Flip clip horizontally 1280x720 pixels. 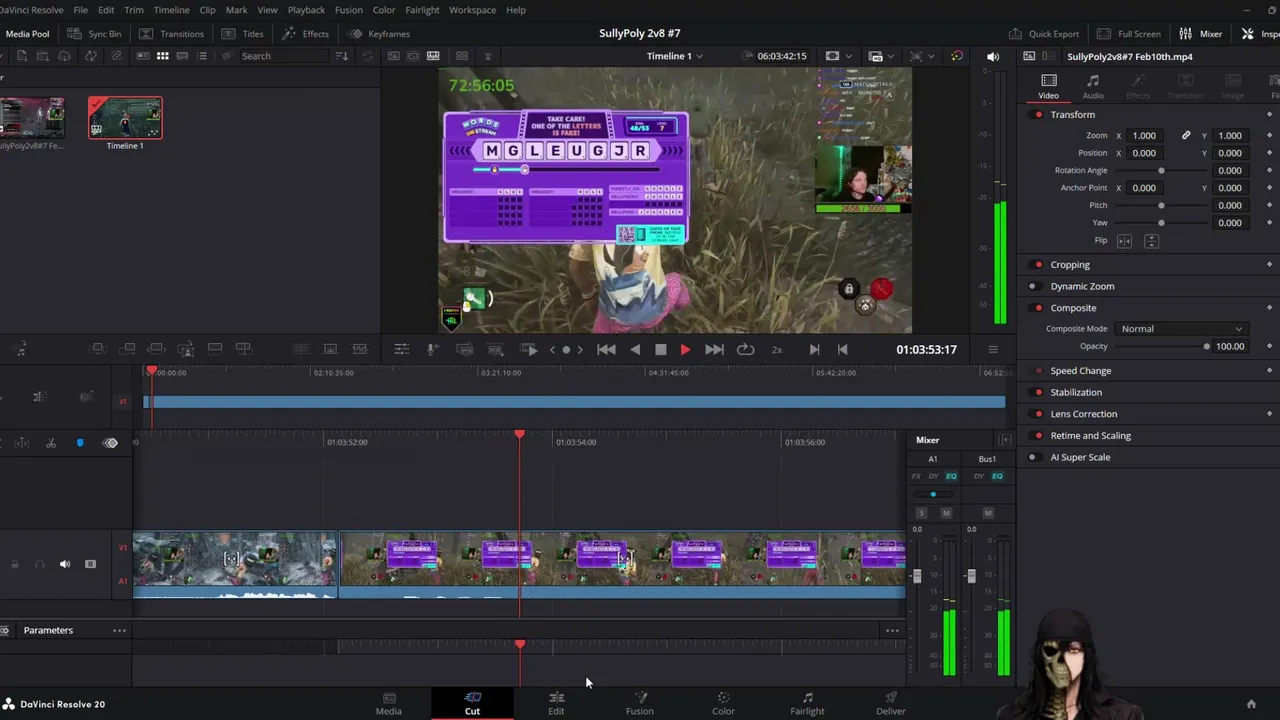tap(1124, 241)
